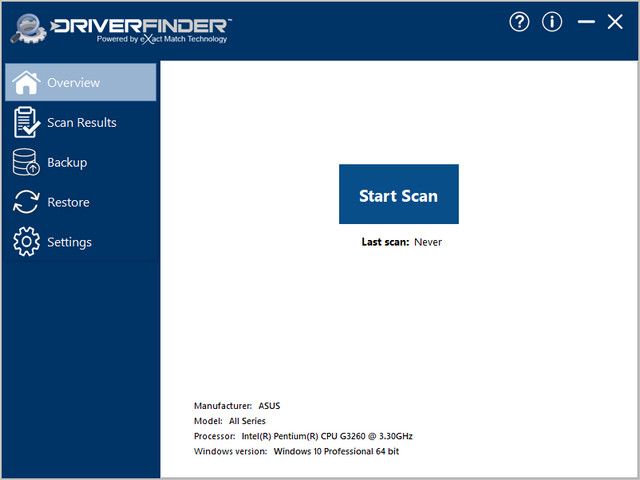Click the Last scan: Never text
Image resolution: width=640 pixels, height=480 pixels.
pyautogui.click(x=401, y=242)
